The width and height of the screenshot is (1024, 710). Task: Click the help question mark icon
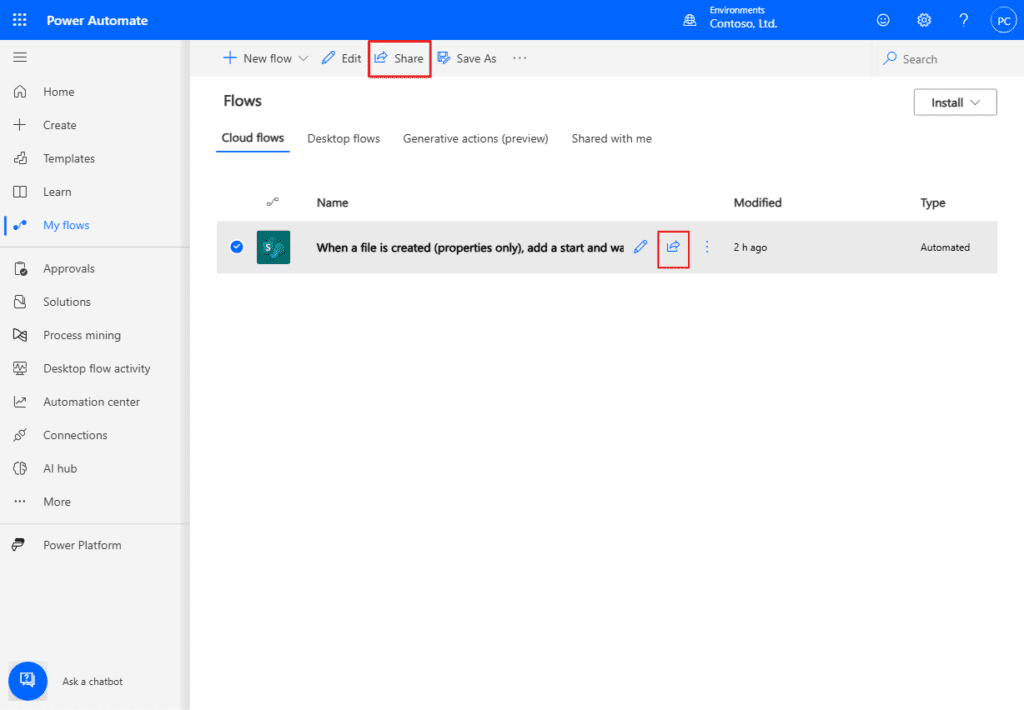[x=964, y=20]
